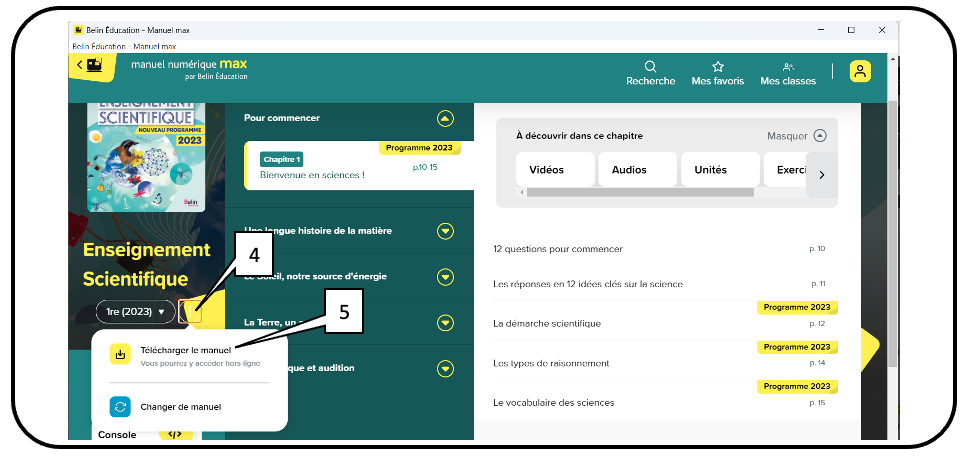
Task: Click the Recherche magnifier icon
Action: [650, 67]
